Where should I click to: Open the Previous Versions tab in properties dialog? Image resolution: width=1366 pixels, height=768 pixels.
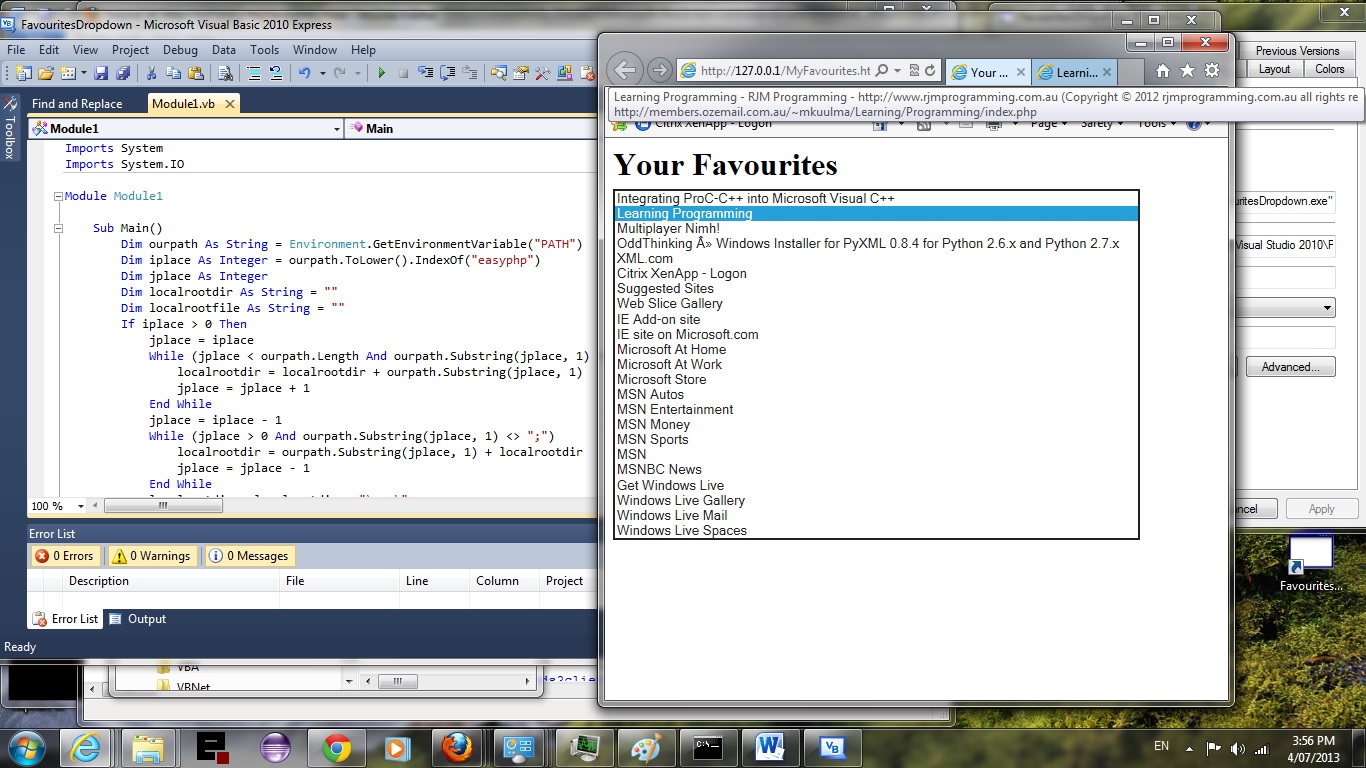click(x=1297, y=51)
